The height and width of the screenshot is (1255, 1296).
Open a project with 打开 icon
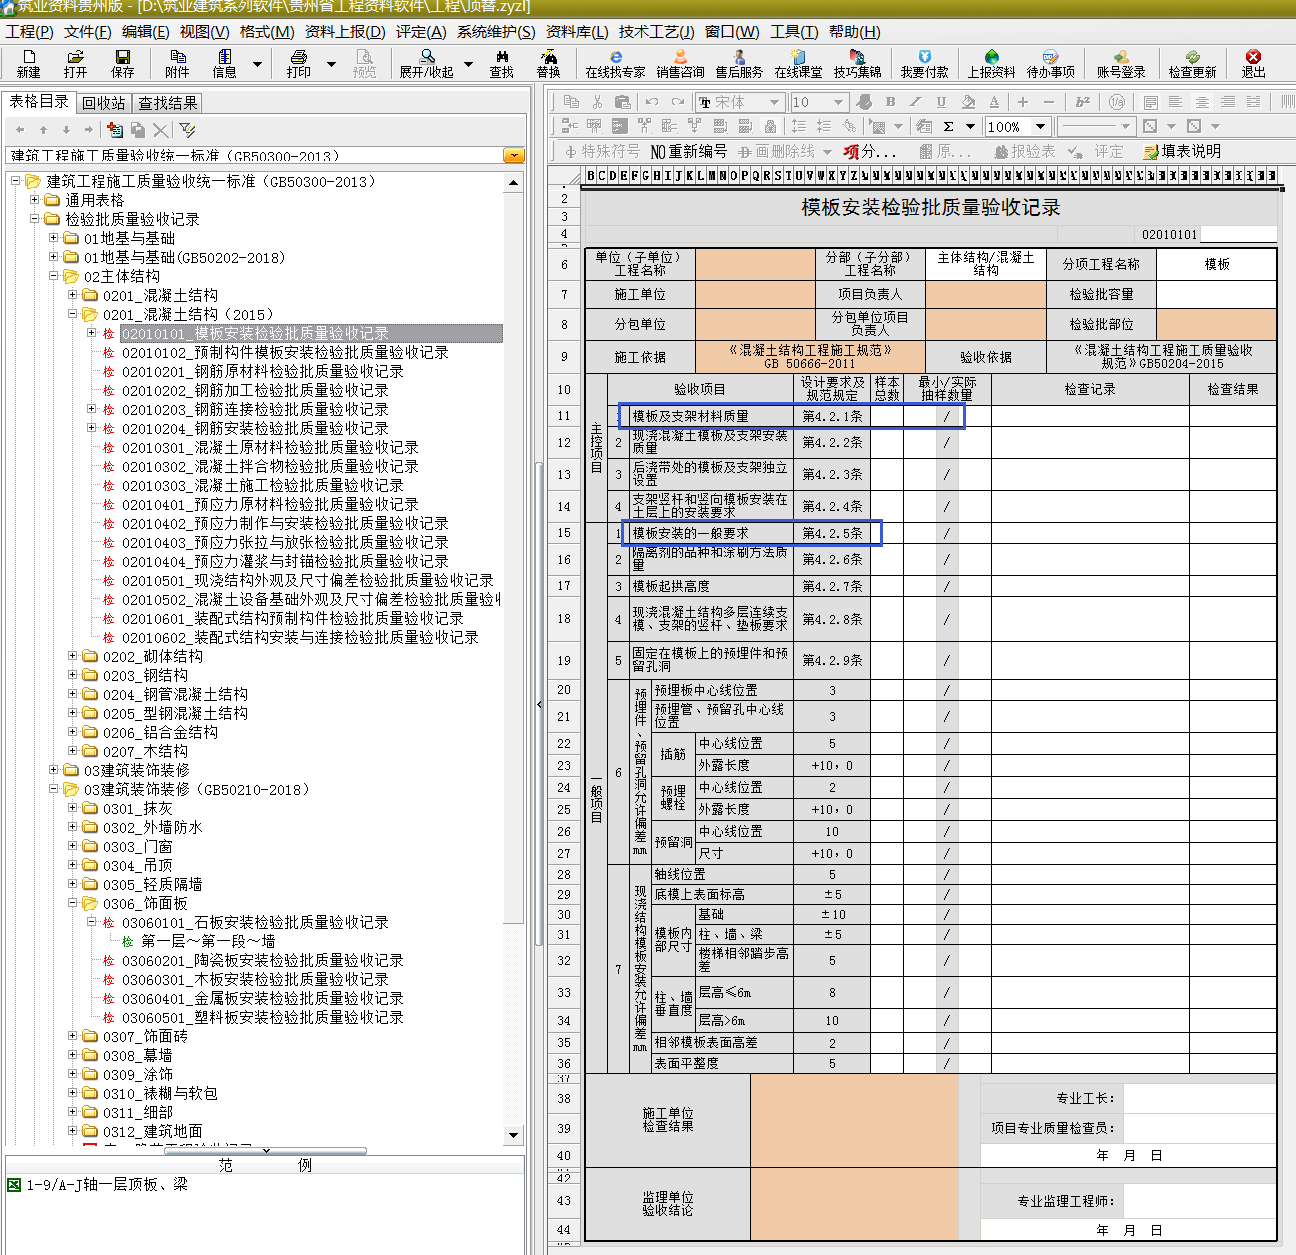tap(76, 63)
